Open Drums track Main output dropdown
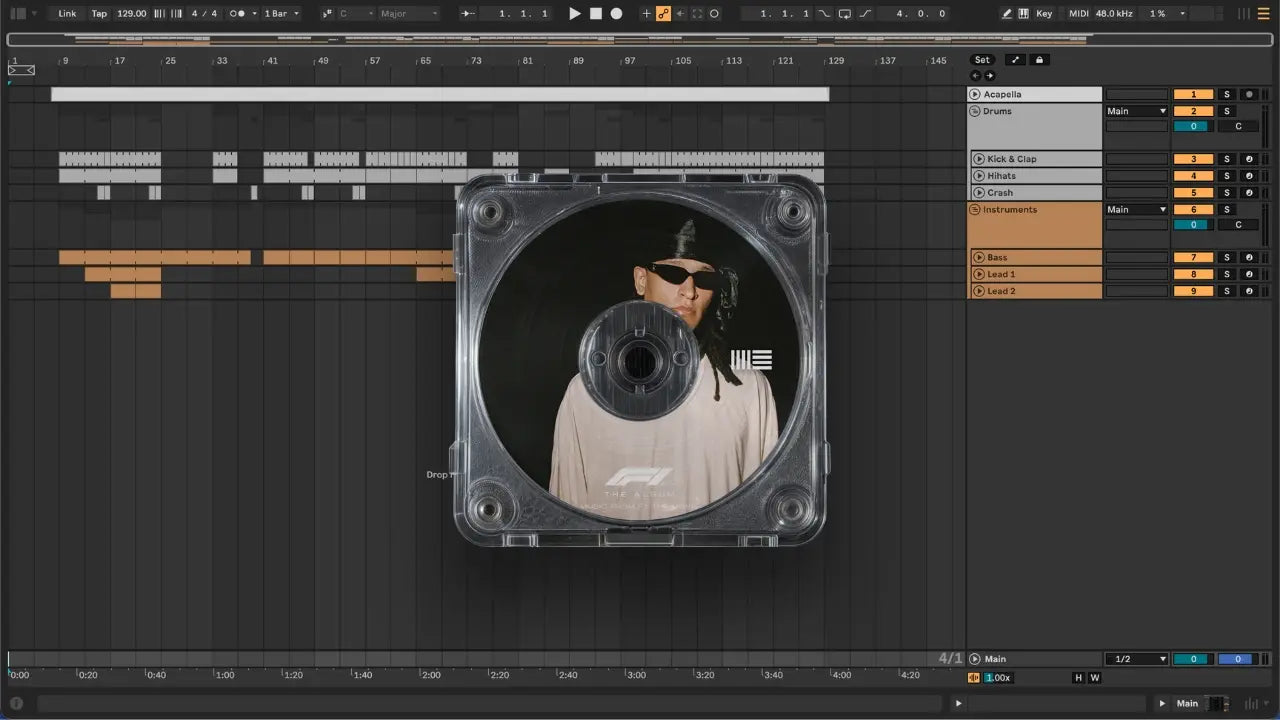This screenshot has width=1280, height=720. pos(1136,111)
